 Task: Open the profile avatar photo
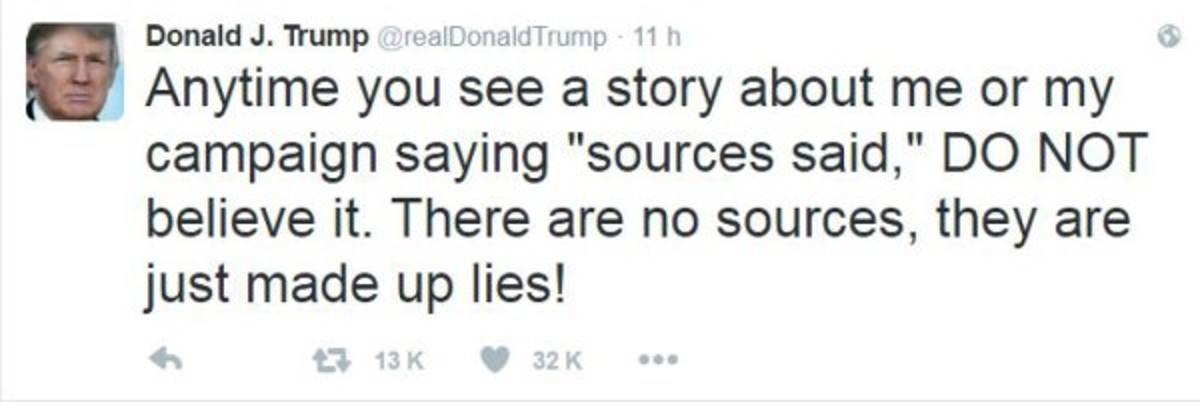tap(75, 72)
